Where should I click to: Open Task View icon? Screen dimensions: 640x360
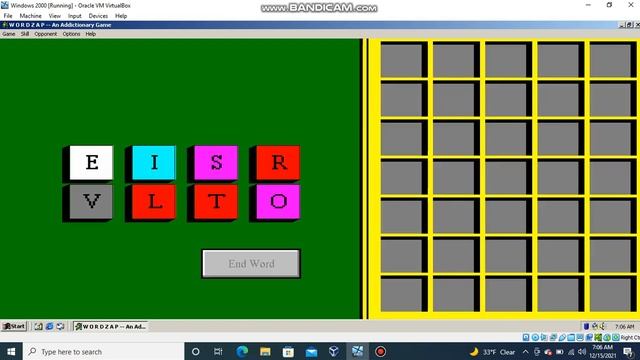point(218,351)
